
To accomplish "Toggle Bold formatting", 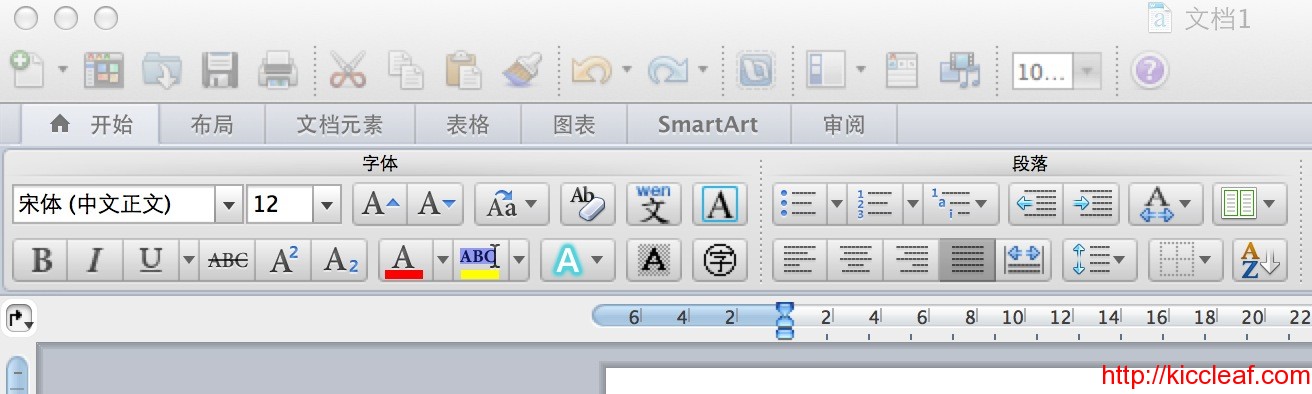I will (x=41, y=261).
